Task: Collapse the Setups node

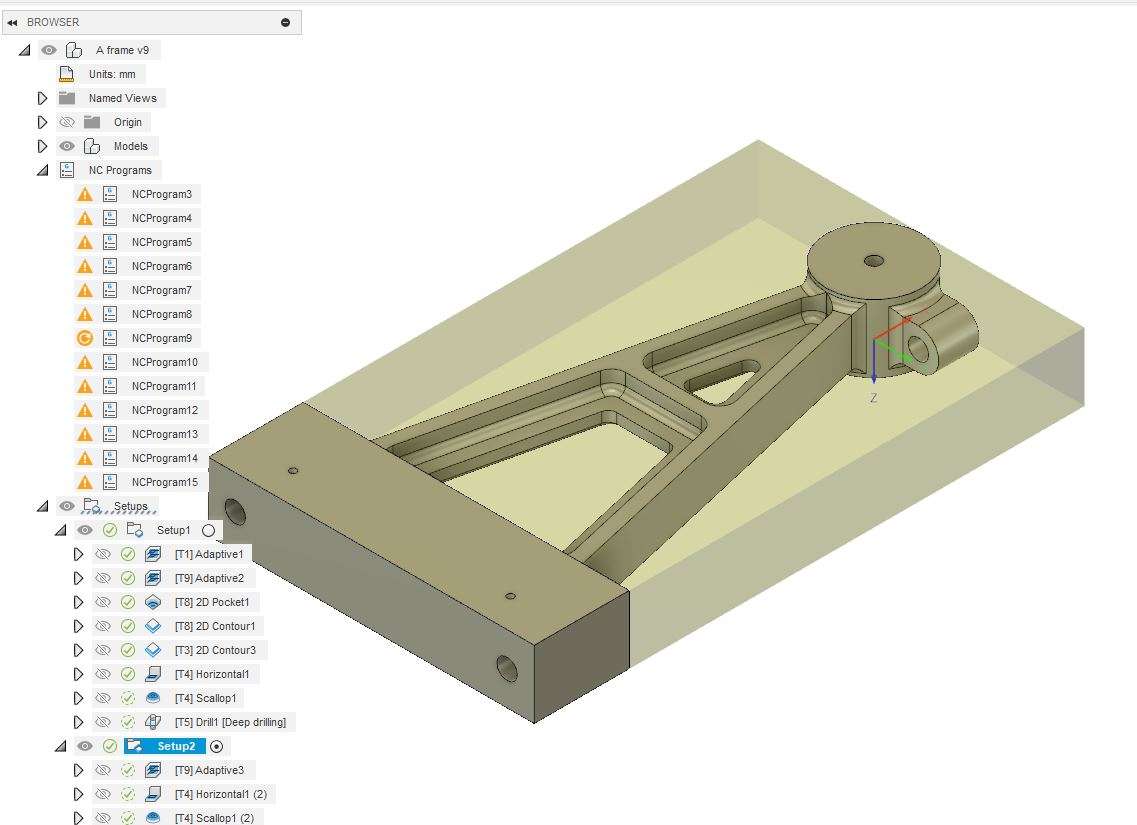Action: pyautogui.click(x=43, y=506)
